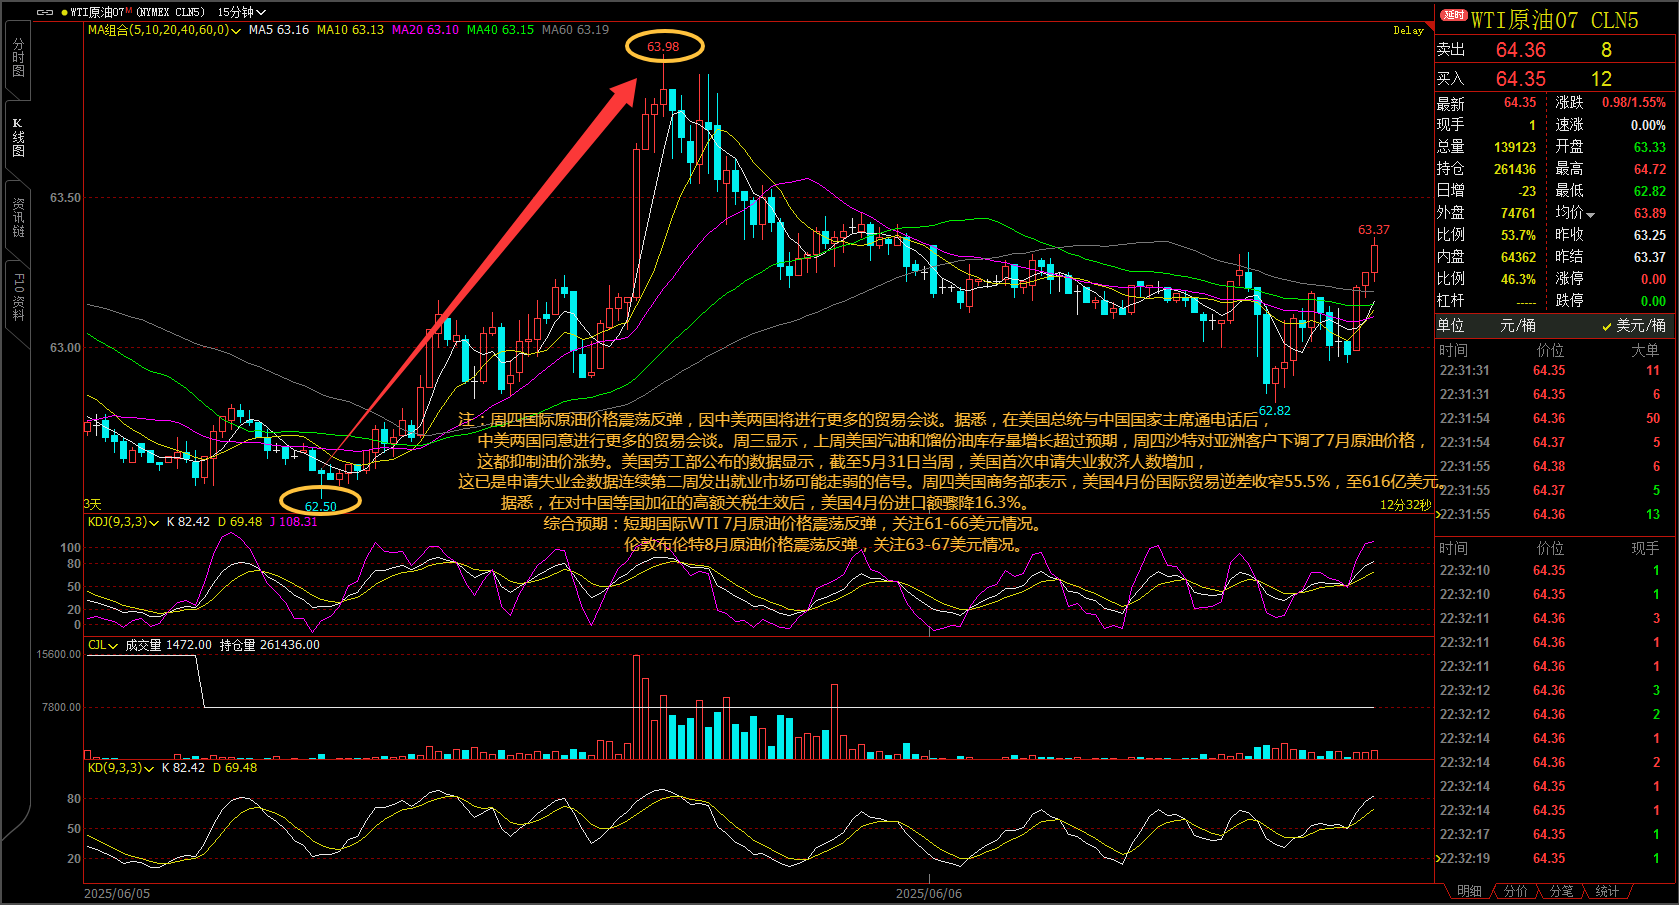Viewport: 1679px width, 905px height.
Task: Click the 持仓 value 261436
Action: pyautogui.click(x=1515, y=169)
